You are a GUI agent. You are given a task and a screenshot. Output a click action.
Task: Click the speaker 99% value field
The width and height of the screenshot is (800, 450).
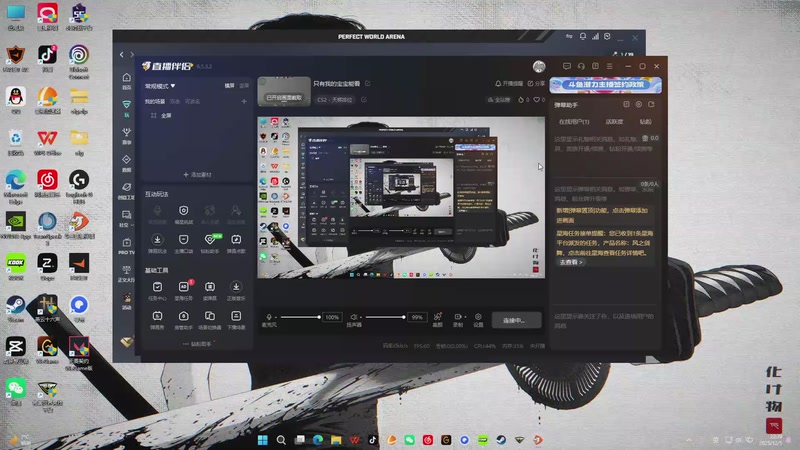[x=417, y=317]
